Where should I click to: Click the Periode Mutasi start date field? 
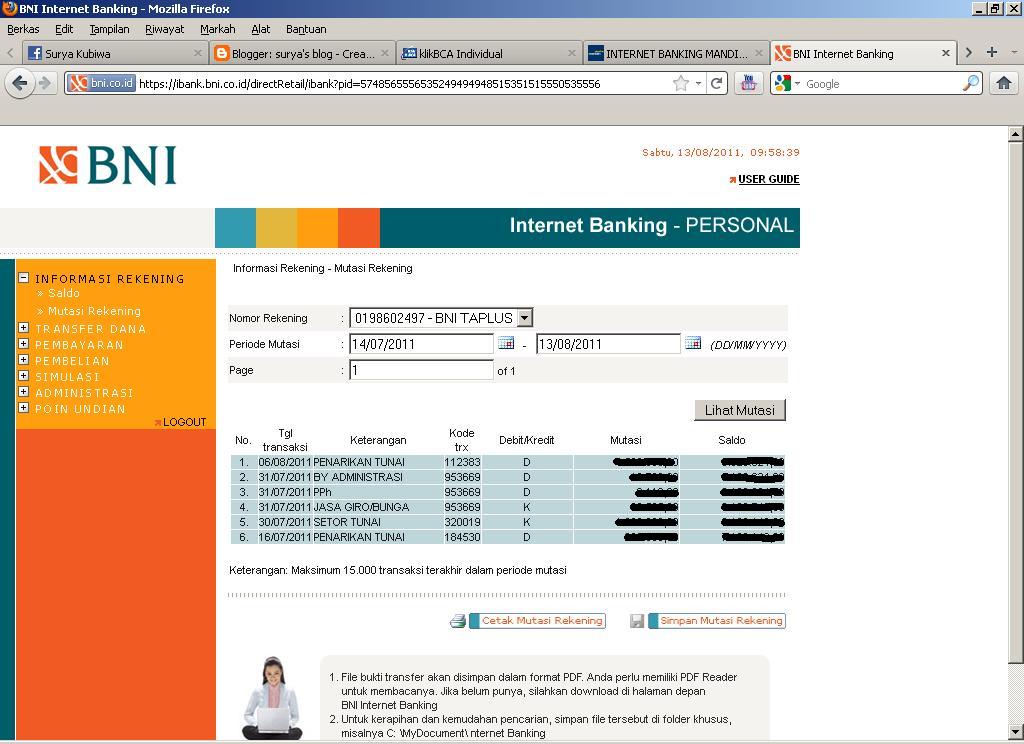click(x=421, y=344)
